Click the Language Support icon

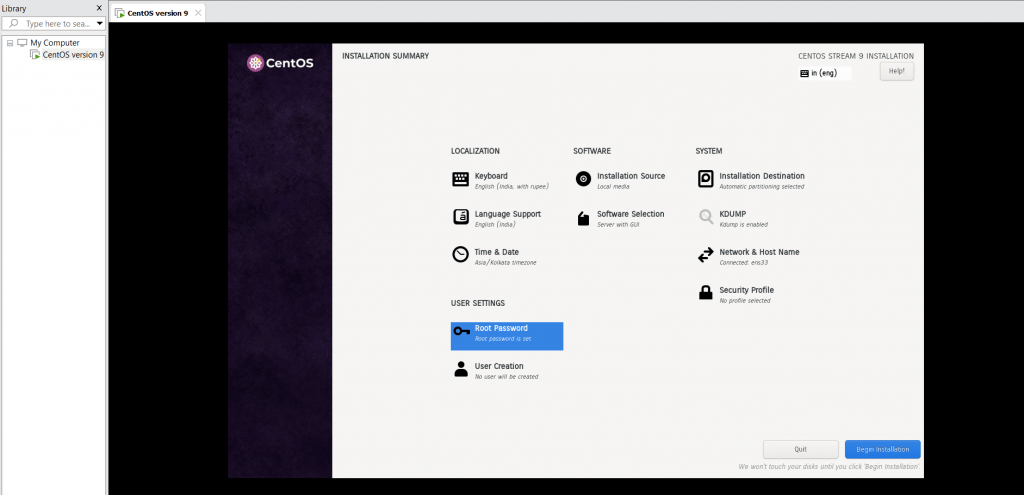460,217
